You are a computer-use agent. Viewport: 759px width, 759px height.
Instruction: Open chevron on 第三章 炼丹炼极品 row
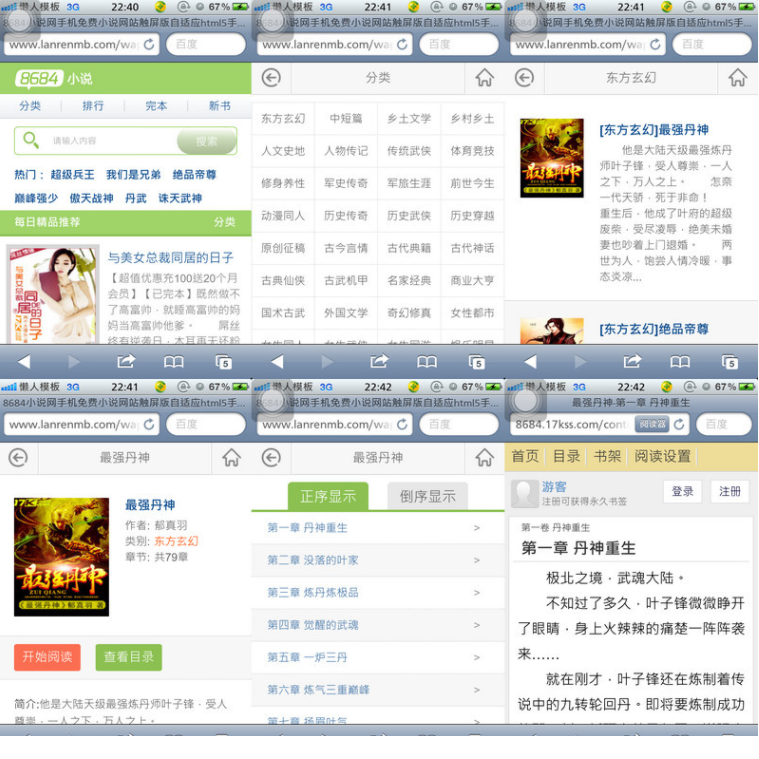(x=477, y=592)
